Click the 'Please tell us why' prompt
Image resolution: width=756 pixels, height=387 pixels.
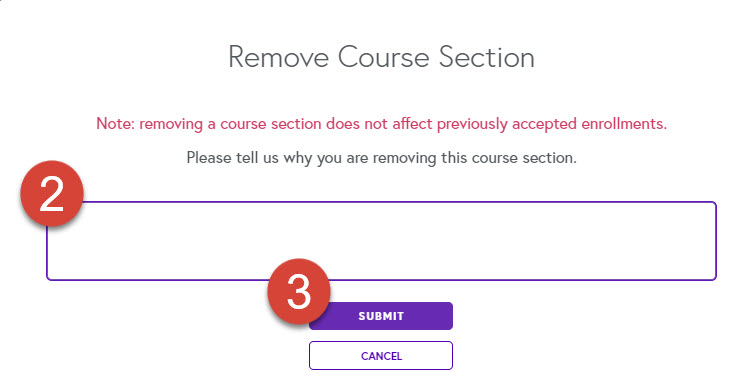[x=381, y=158]
